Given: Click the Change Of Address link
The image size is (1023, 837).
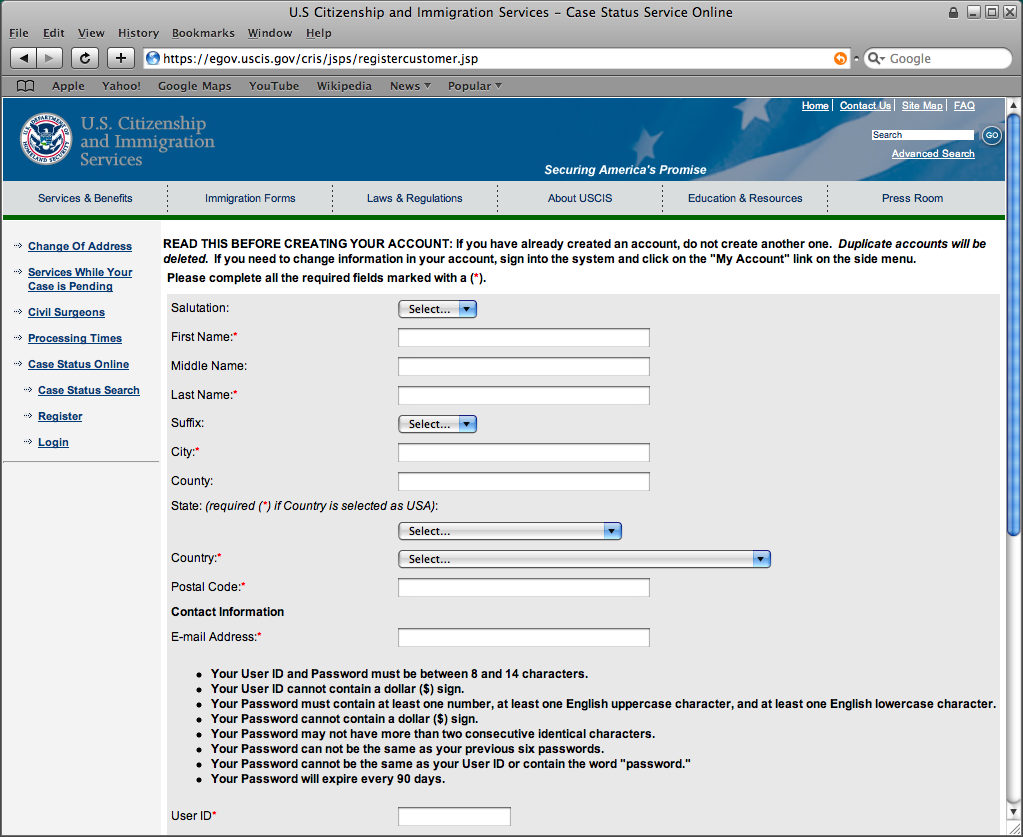Looking at the screenshot, I should (x=80, y=246).
